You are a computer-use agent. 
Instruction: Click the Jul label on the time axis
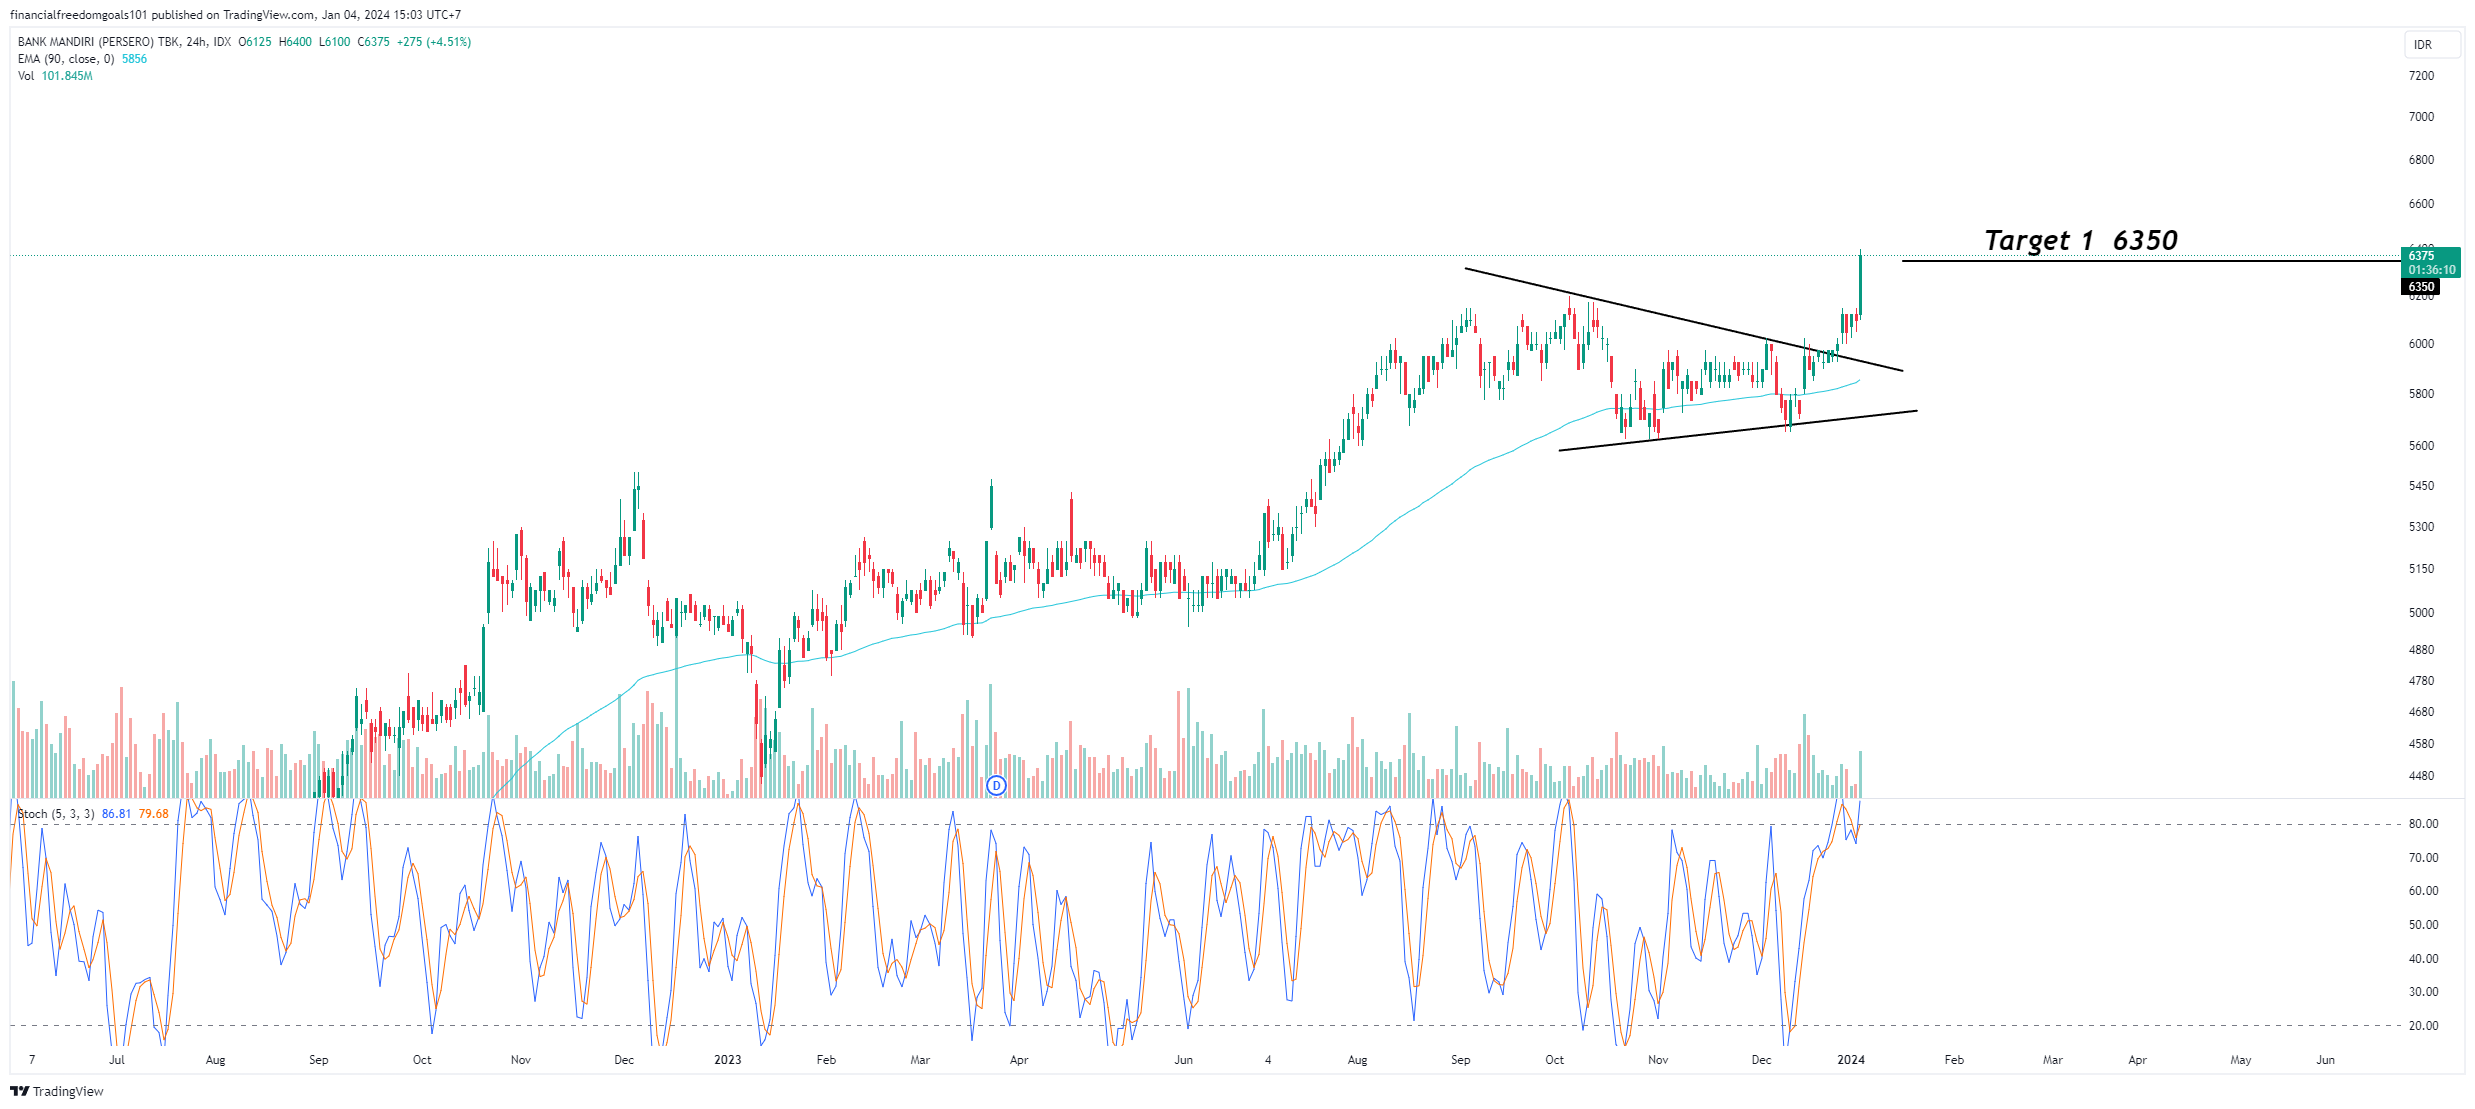[x=117, y=1060]
